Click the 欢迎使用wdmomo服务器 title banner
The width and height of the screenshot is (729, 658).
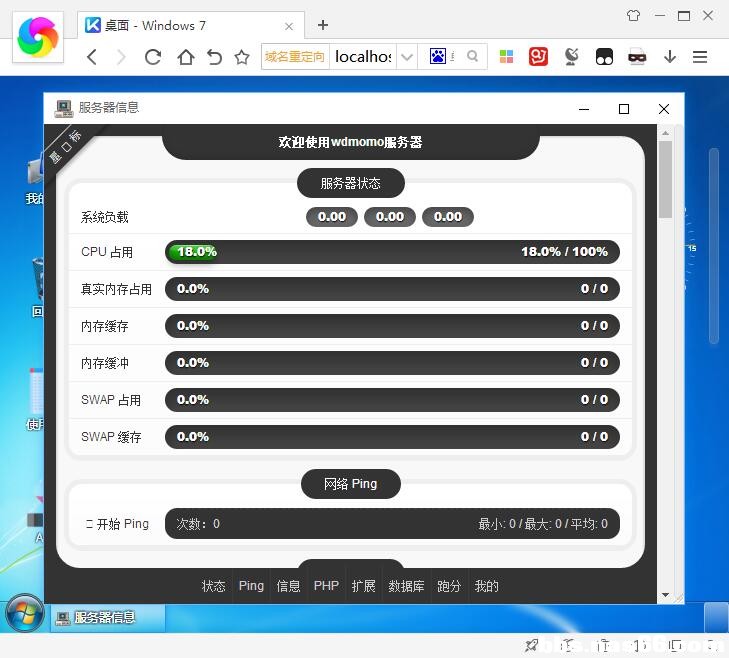point(351,142)
